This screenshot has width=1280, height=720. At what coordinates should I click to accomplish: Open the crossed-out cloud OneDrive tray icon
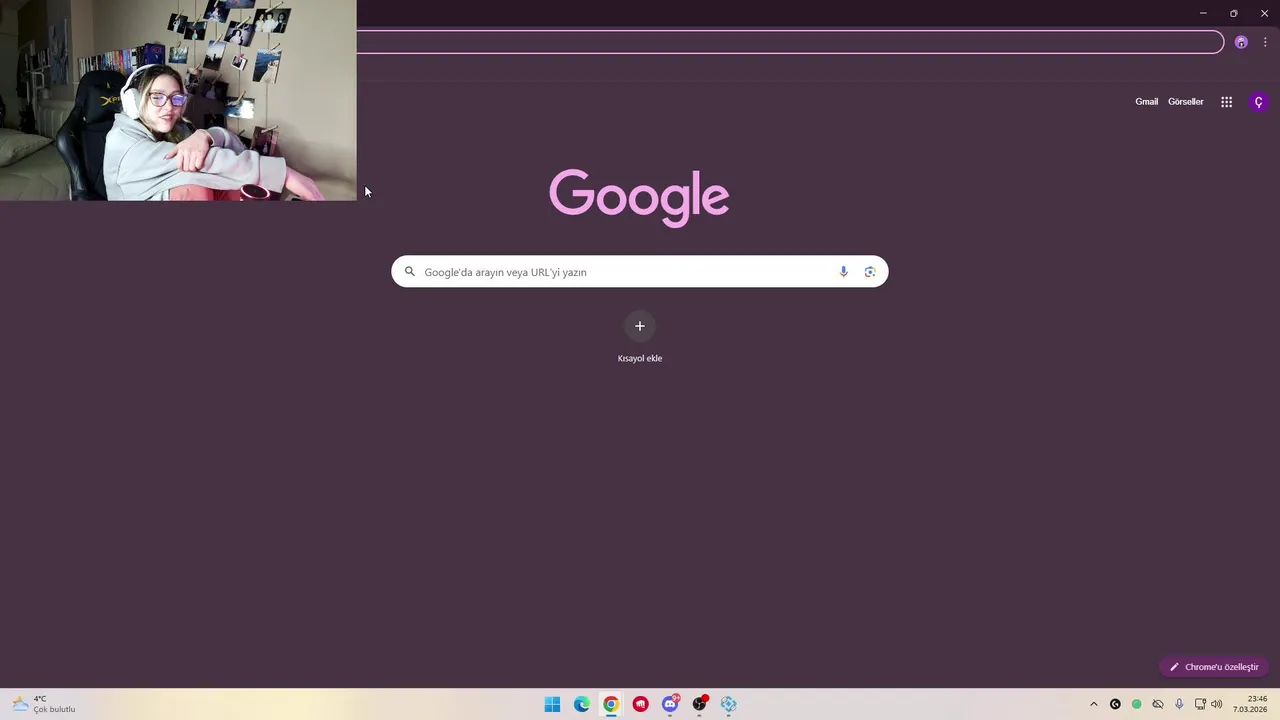click(x=1158, y=704)
